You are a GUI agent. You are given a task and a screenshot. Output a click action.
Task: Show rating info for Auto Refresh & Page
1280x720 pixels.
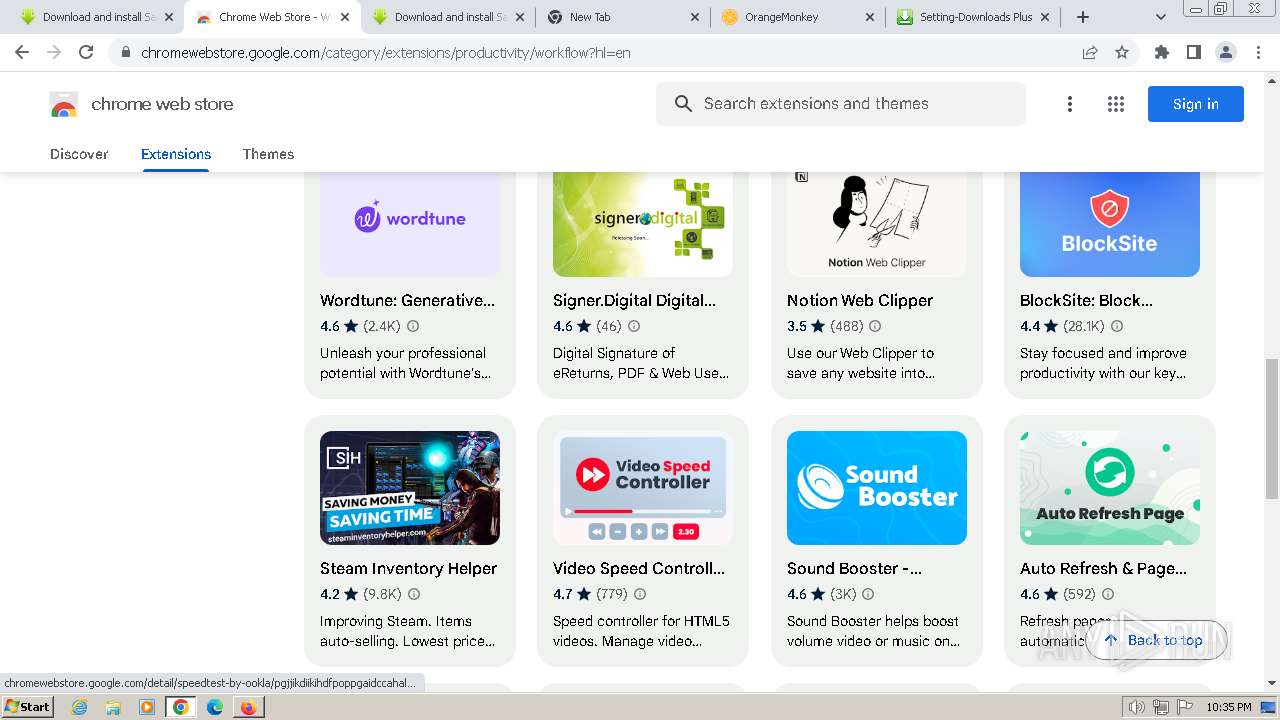click(1108, 594)
